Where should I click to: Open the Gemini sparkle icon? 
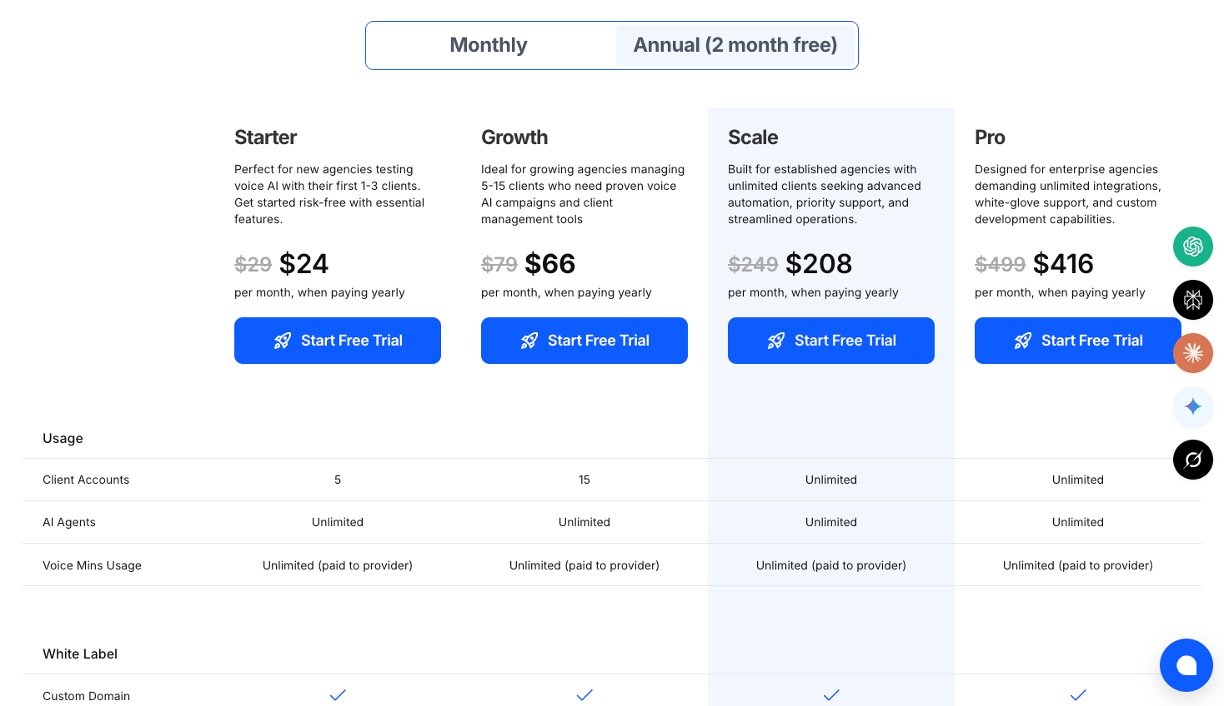coord(1193,407)
